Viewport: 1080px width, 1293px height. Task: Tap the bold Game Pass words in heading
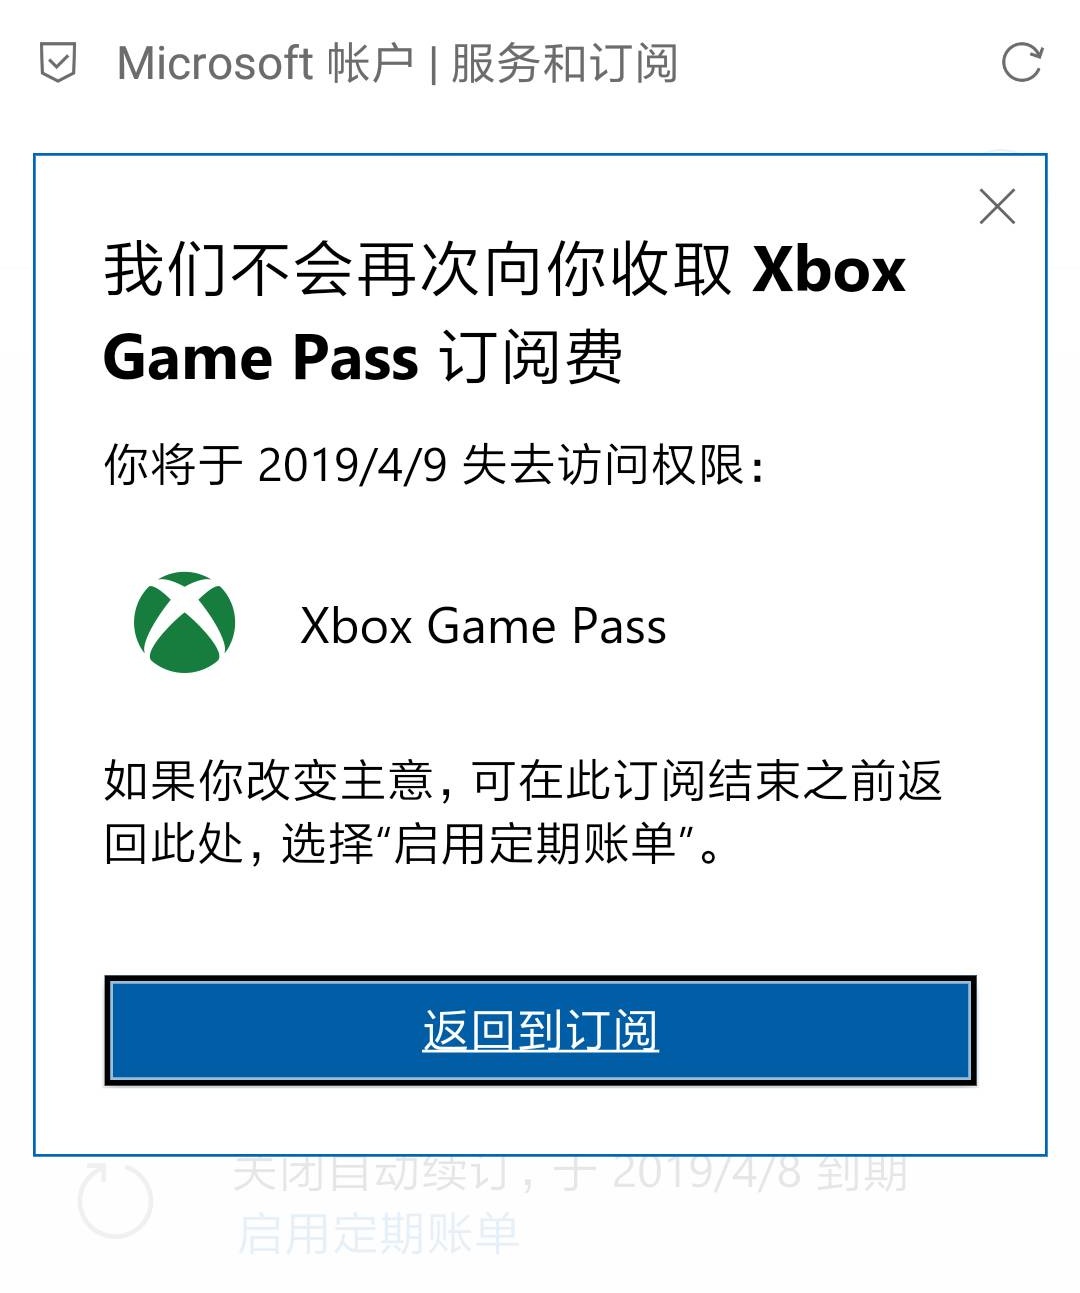[261, 359]
